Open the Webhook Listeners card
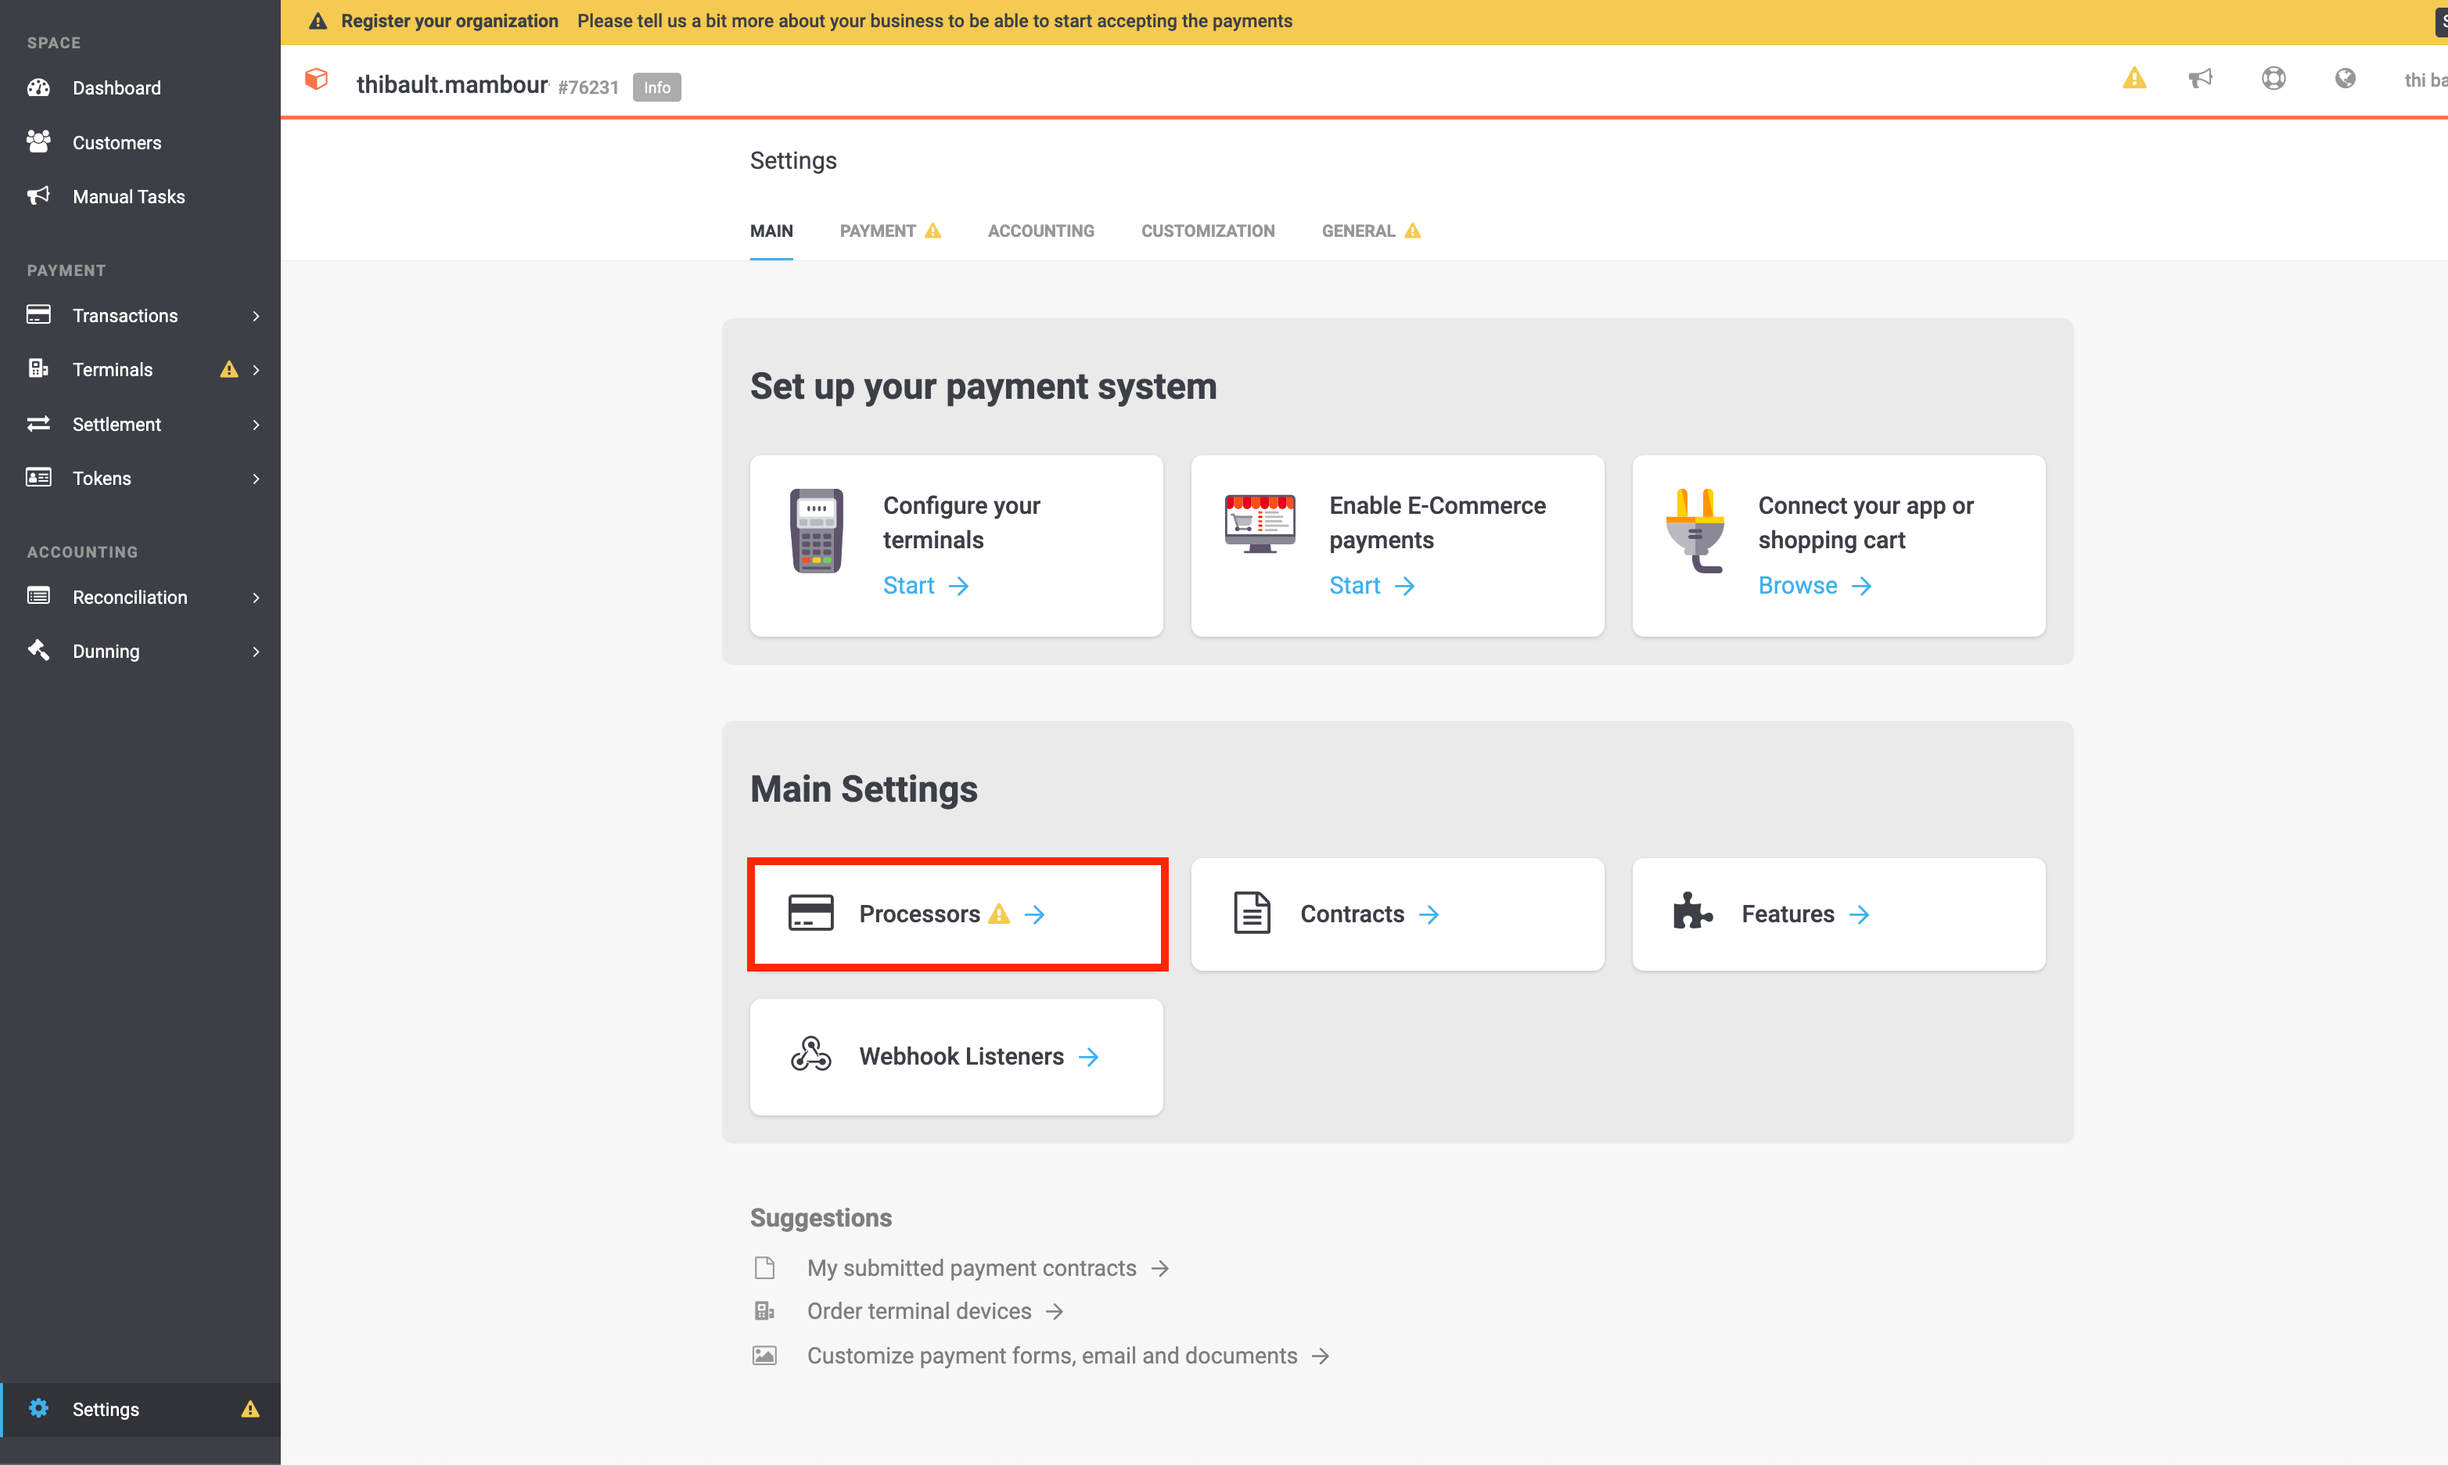 coord(955,1056)
